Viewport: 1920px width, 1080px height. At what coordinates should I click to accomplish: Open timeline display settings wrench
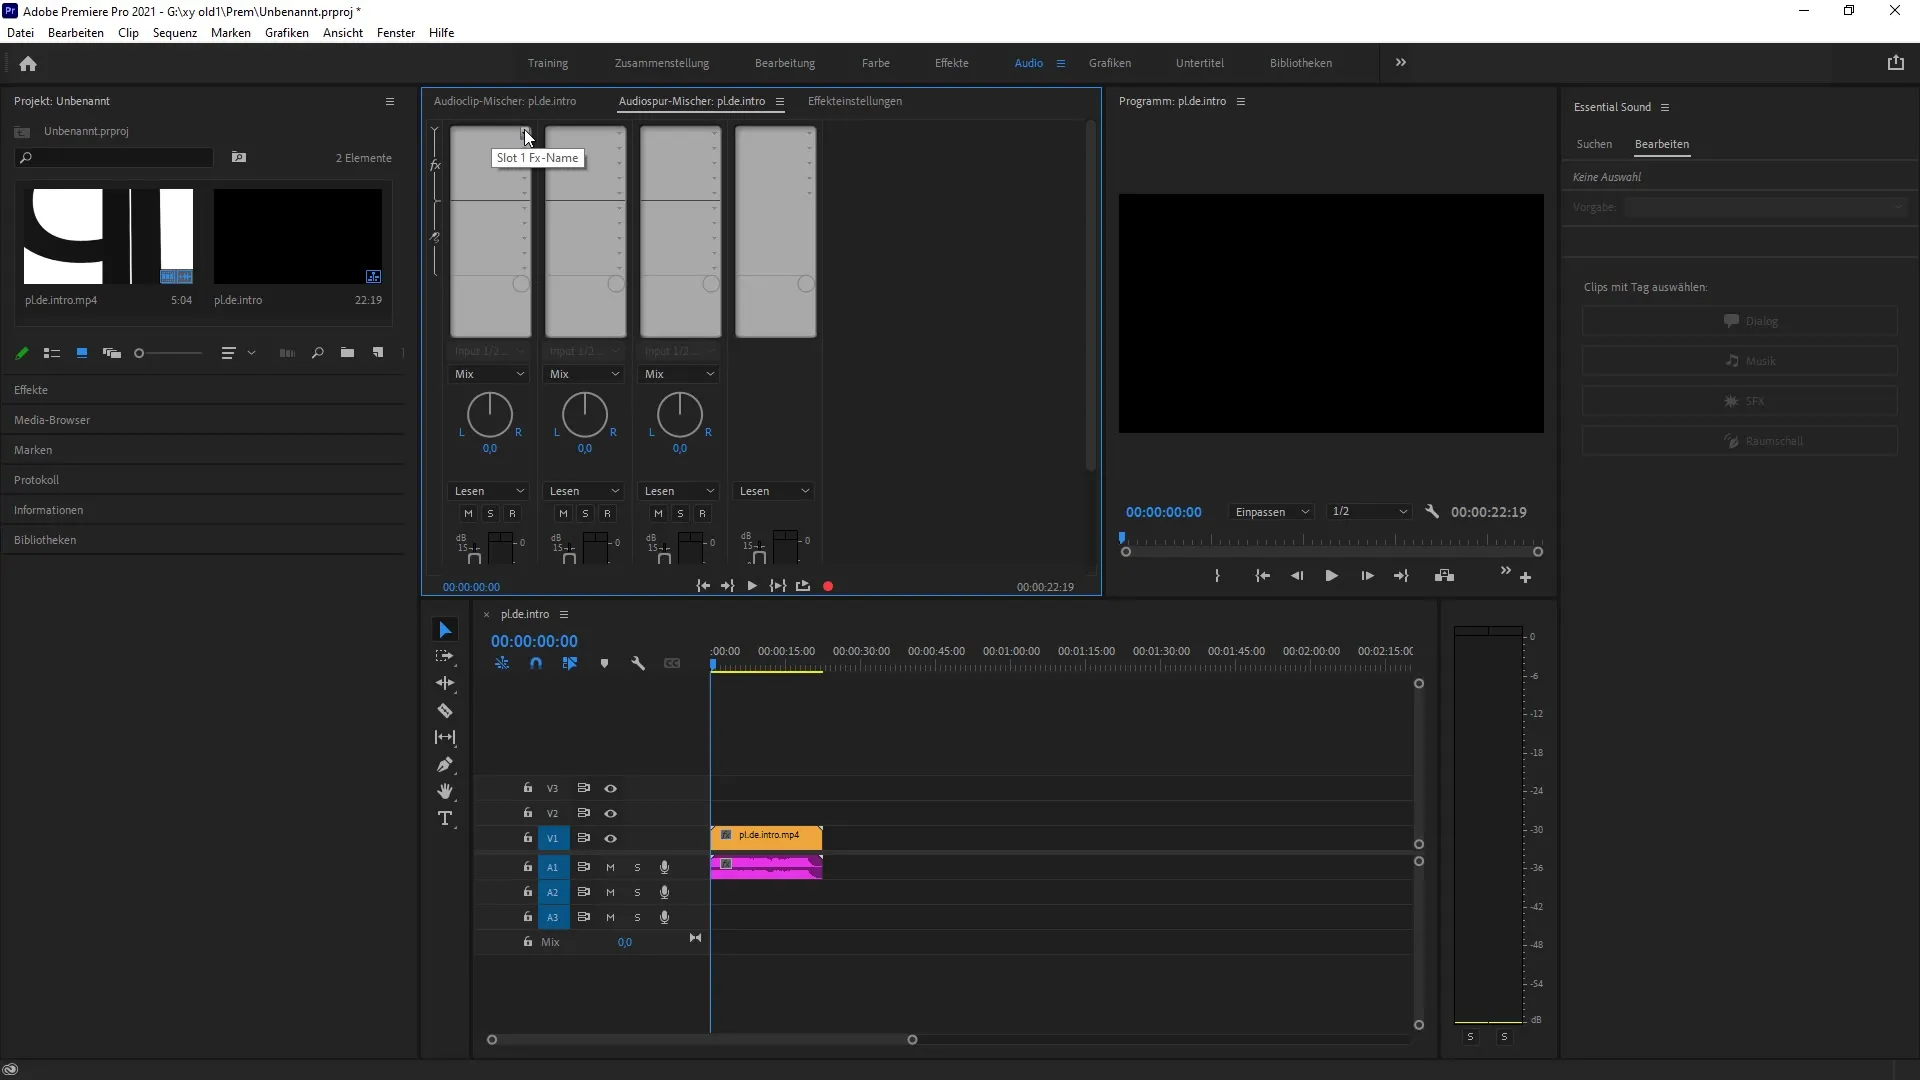[x=638, y=663]
